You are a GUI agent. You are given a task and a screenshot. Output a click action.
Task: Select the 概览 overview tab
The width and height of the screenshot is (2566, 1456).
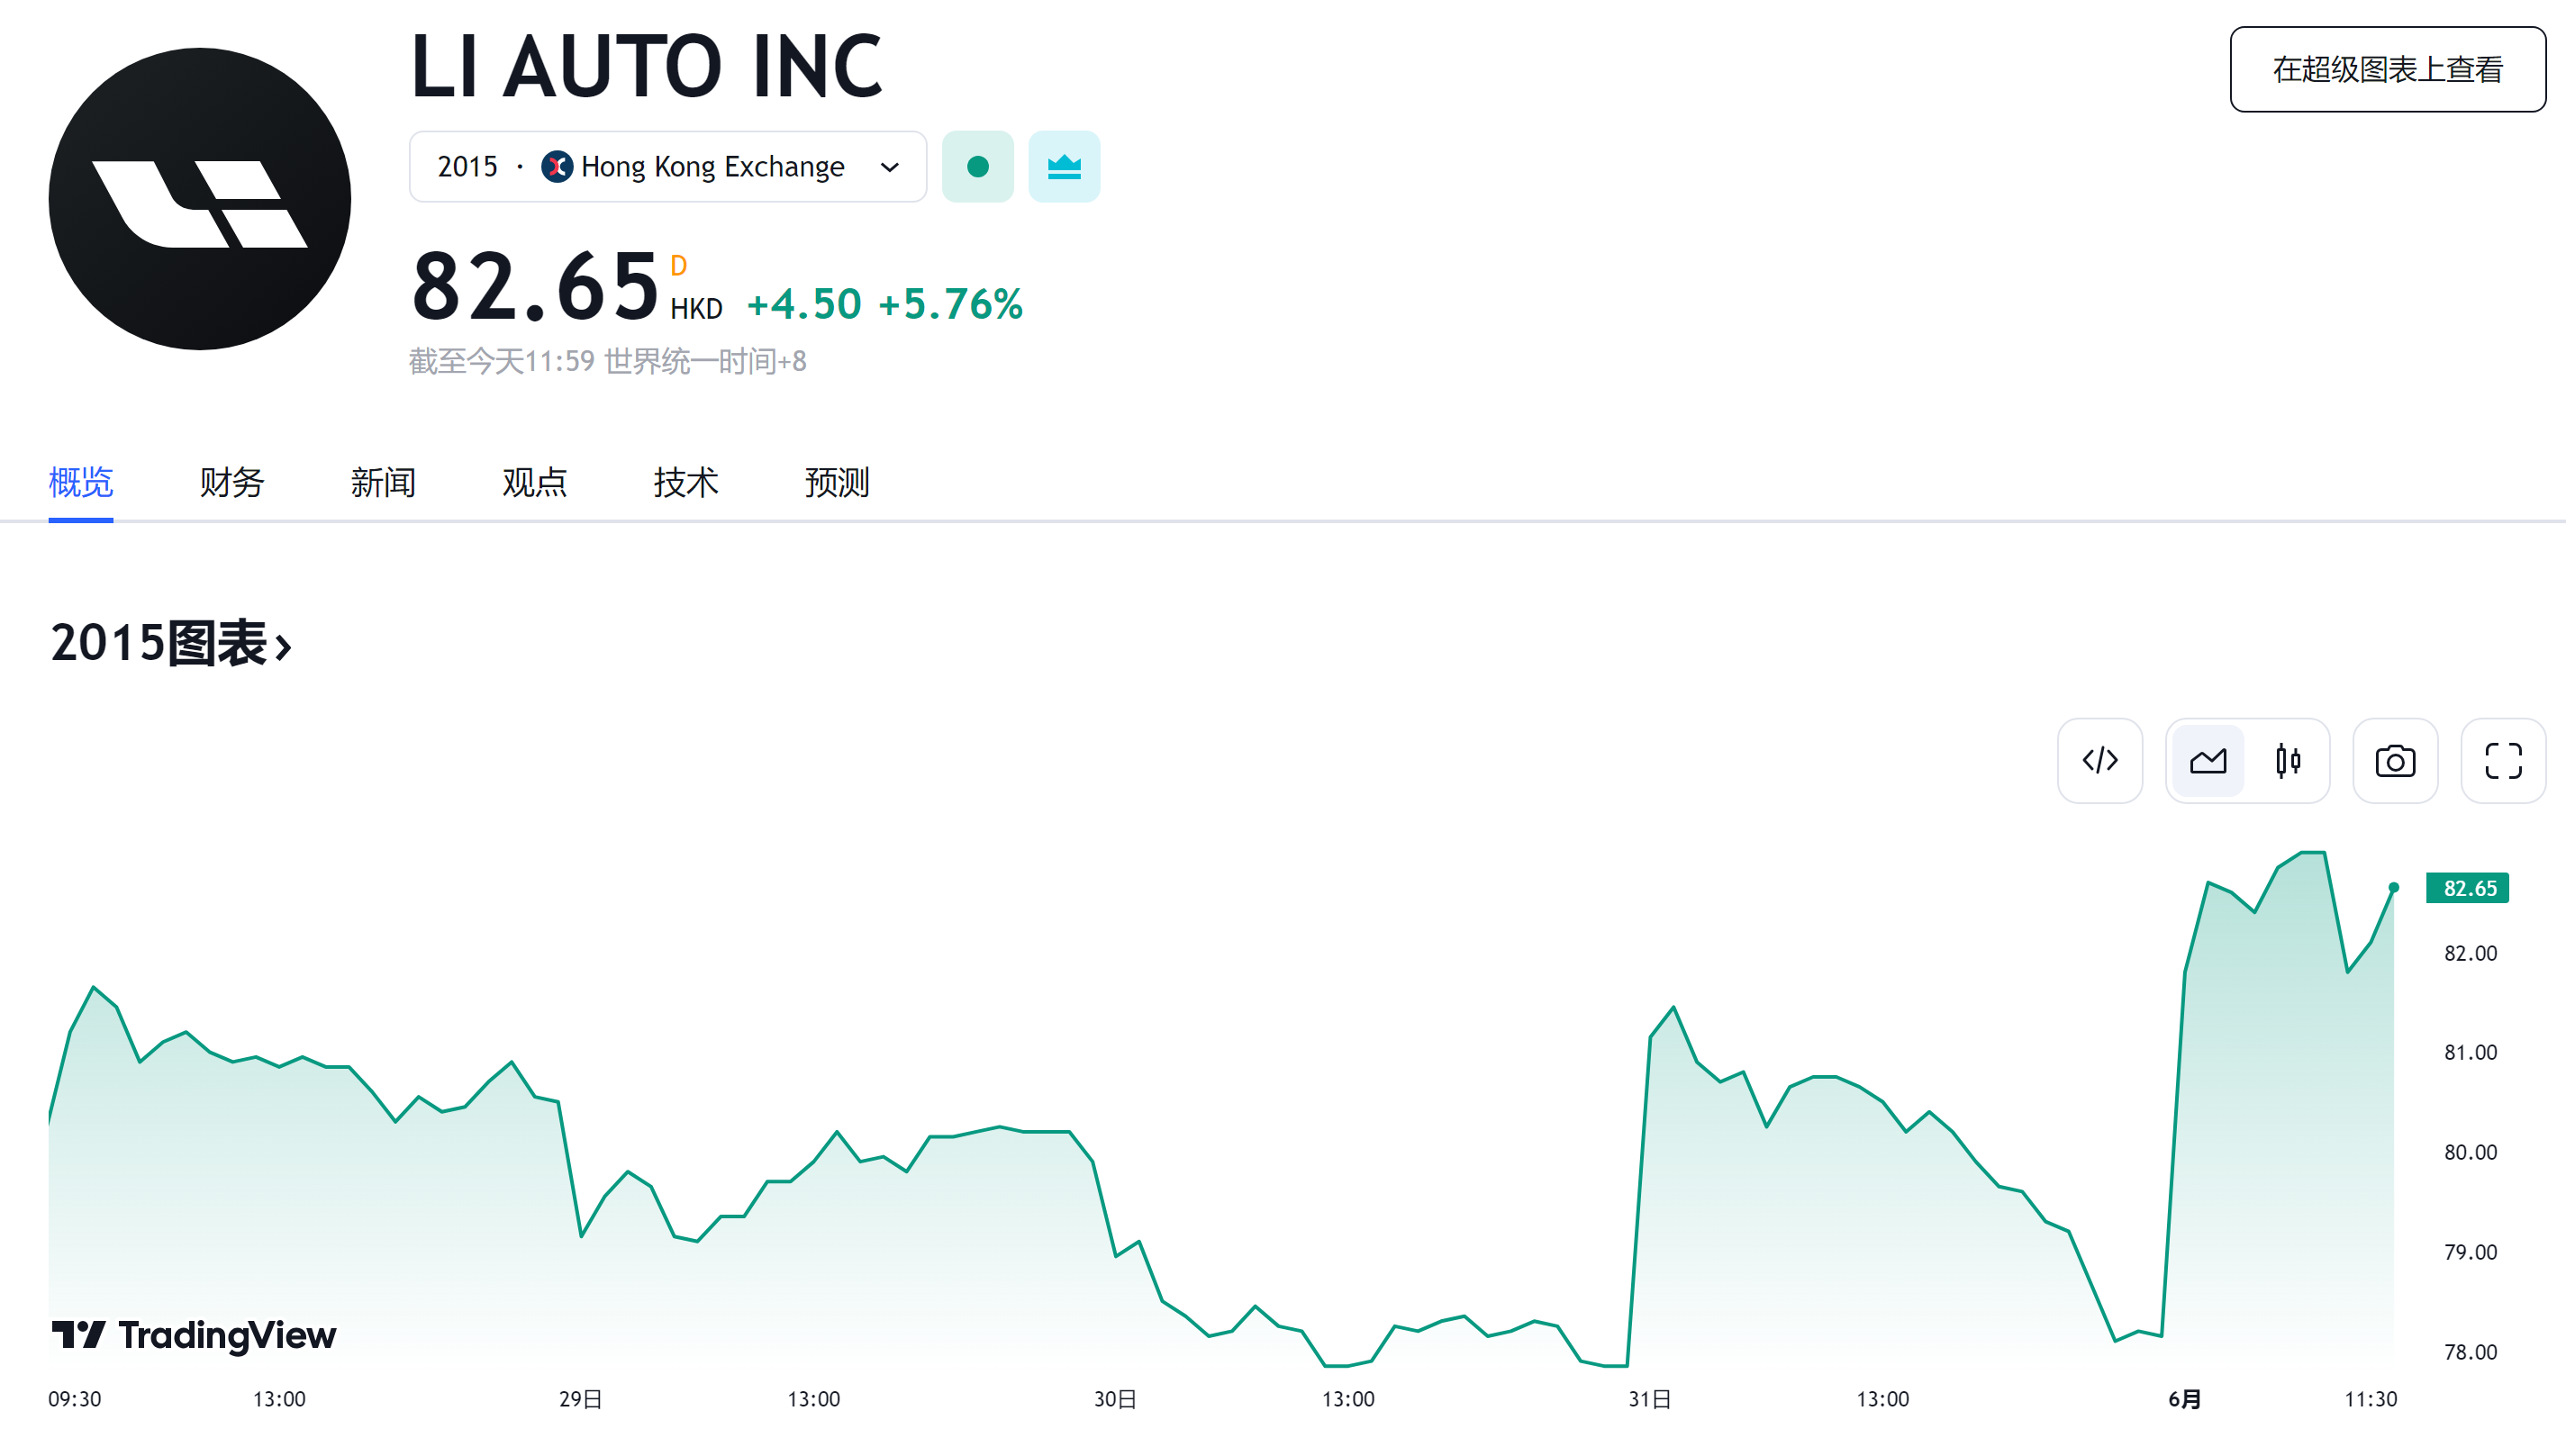80,483
